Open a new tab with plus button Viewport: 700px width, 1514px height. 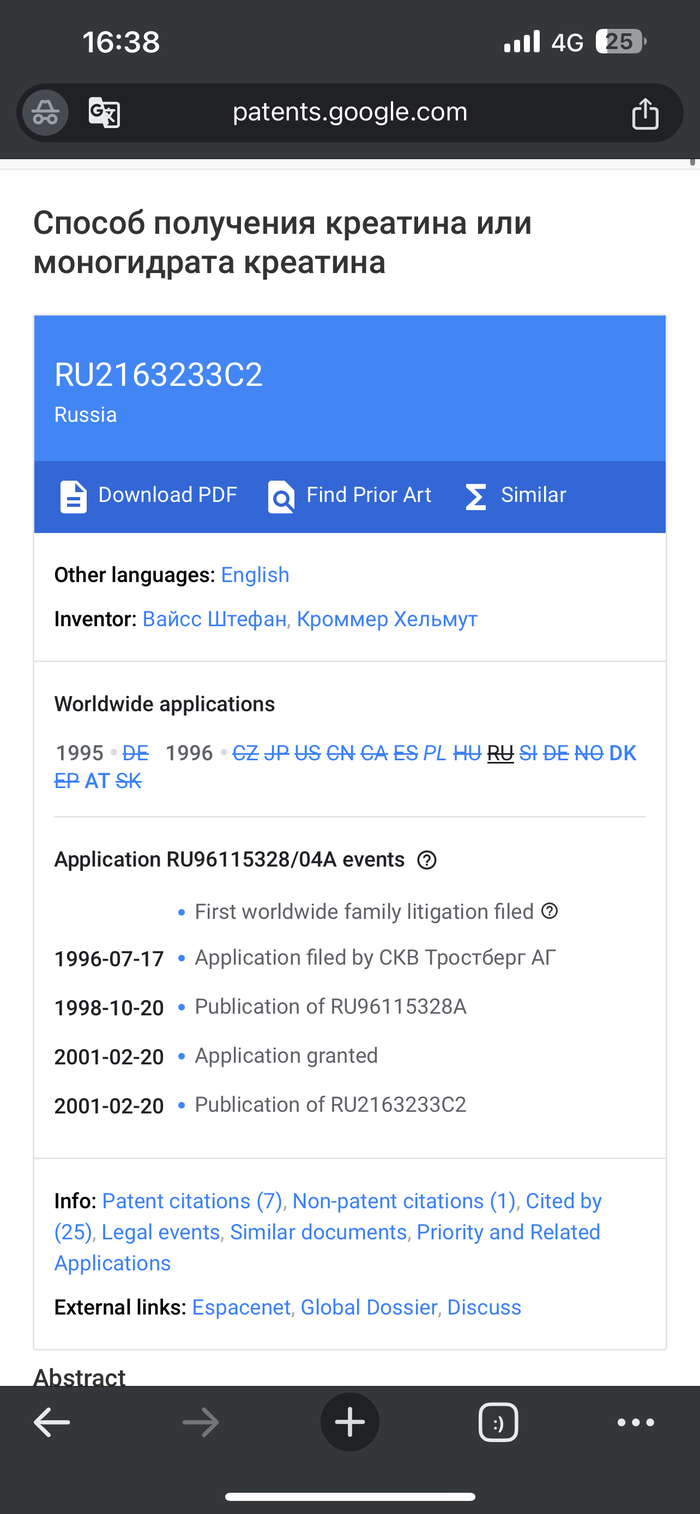click(350, 1422)
